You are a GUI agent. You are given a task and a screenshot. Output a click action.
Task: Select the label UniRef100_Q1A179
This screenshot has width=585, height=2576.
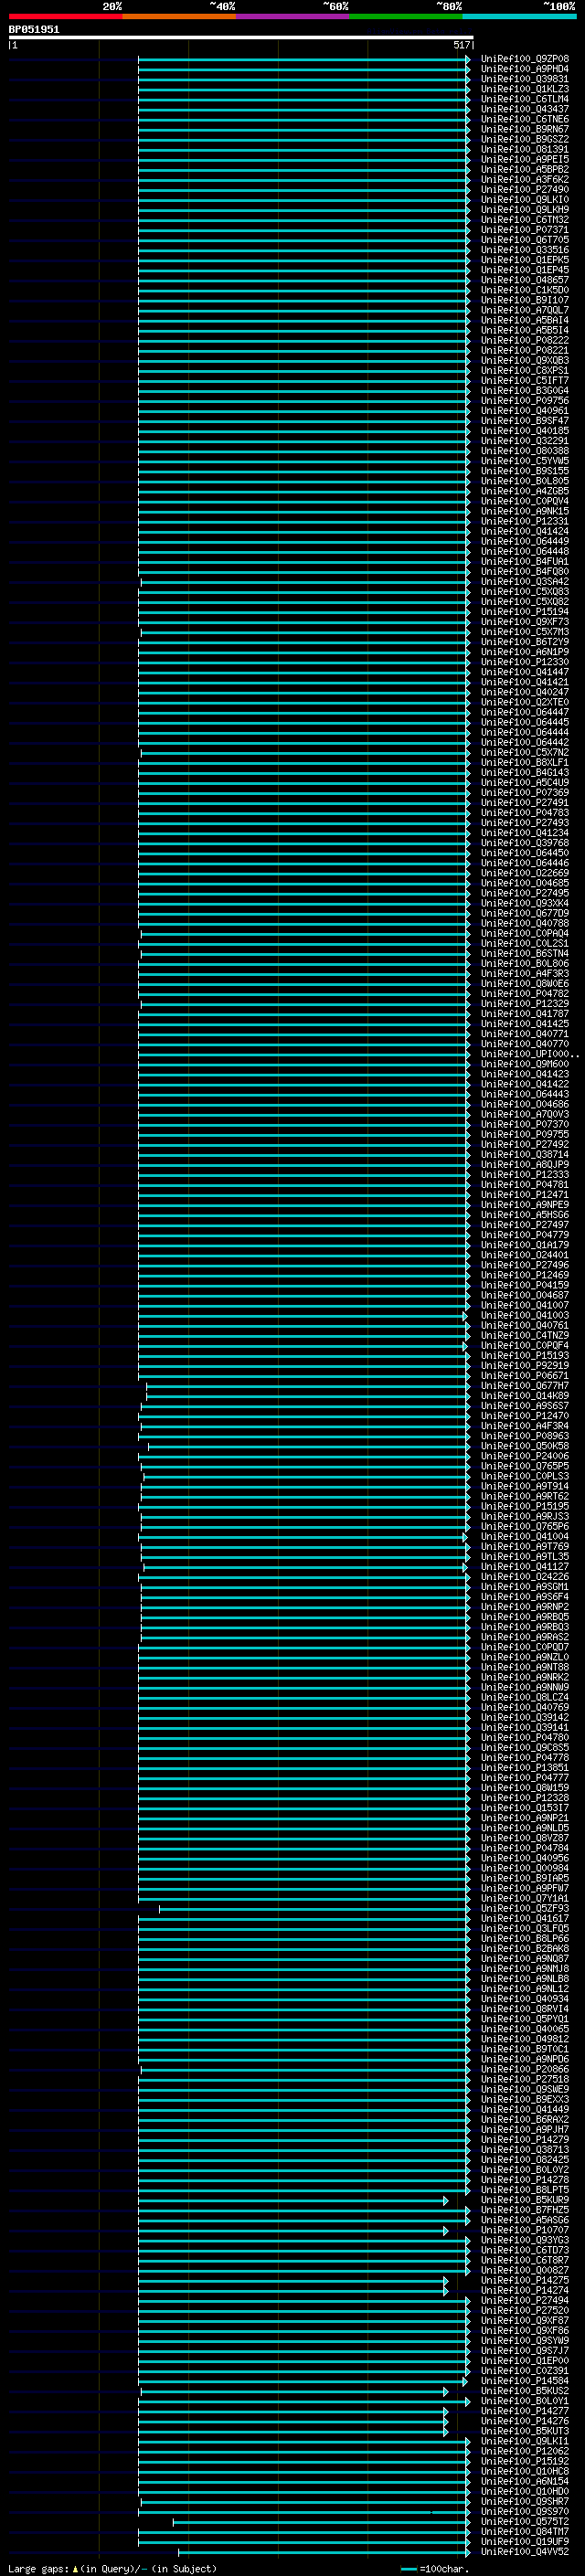[x=525, y=1245]
